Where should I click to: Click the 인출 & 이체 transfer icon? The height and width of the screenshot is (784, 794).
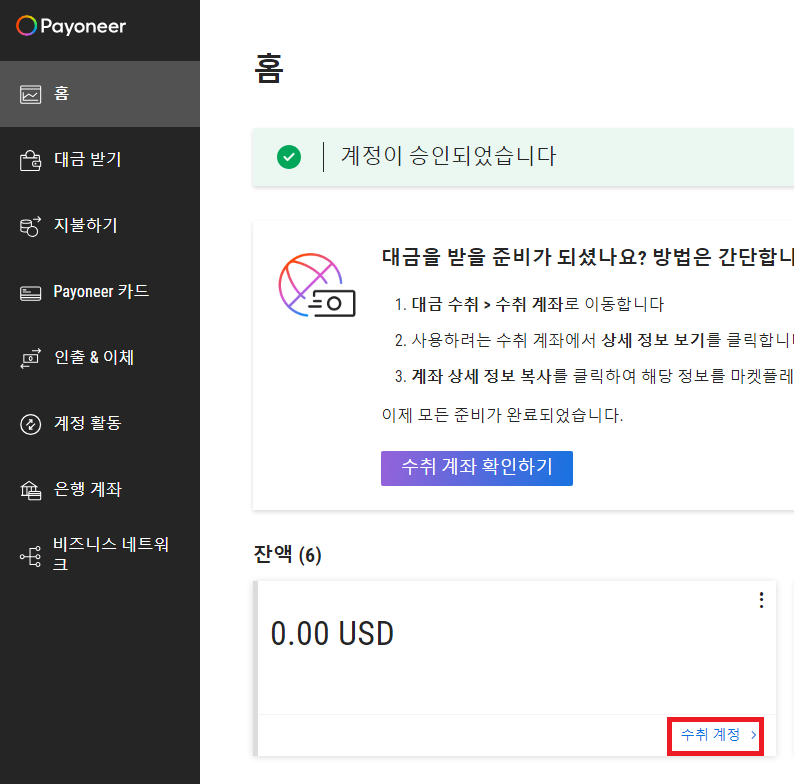(x=30, y=359)
